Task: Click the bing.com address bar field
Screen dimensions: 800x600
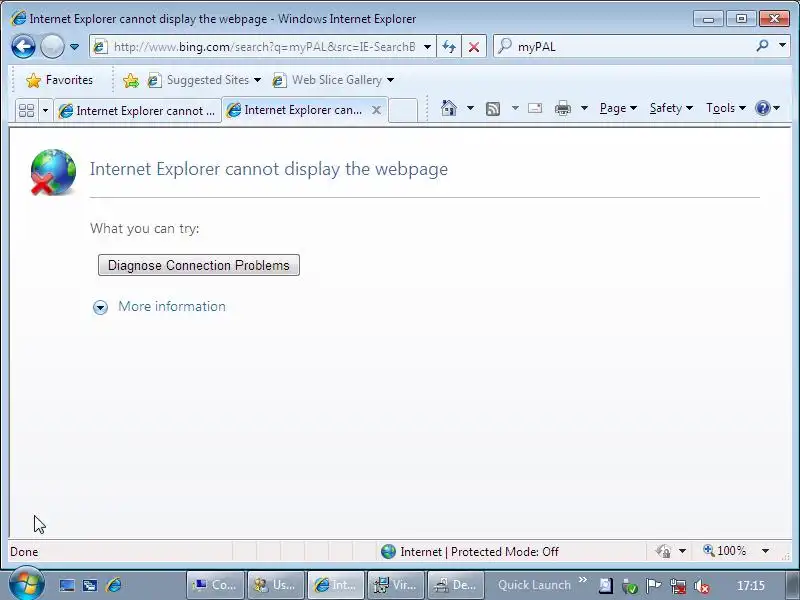Action: point(263,47)
